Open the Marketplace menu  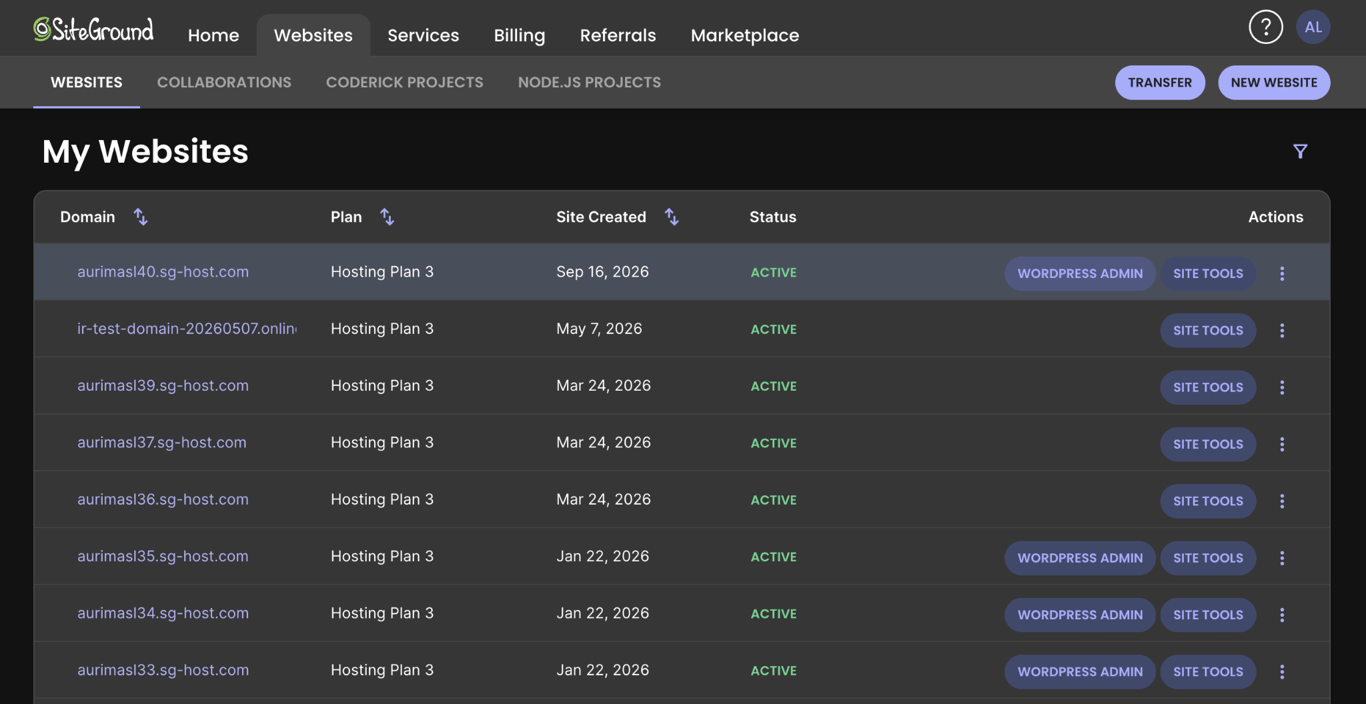tap(745, 35)
